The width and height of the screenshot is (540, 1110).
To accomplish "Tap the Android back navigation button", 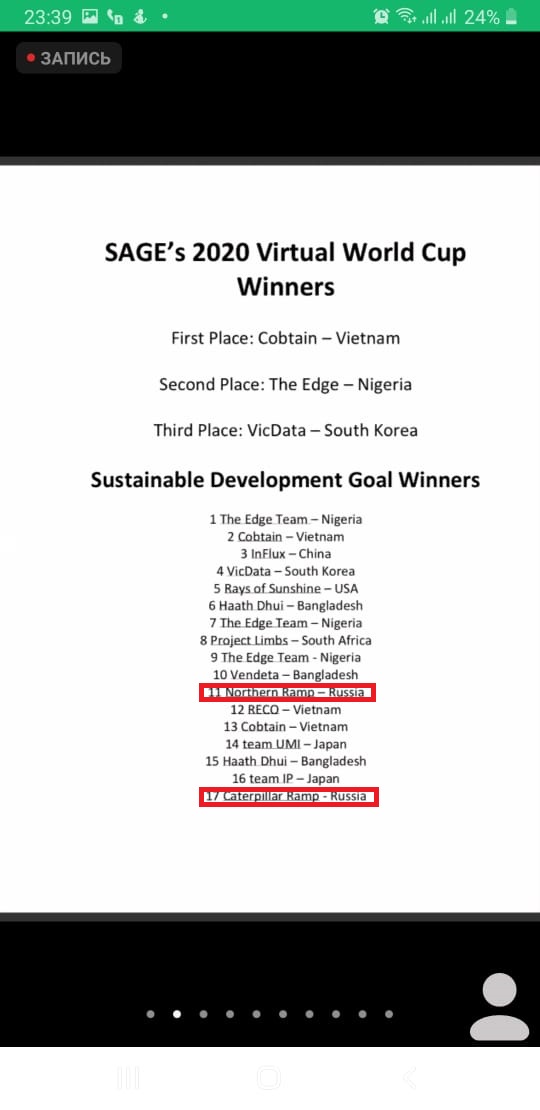I will [x=409, y=1078].
